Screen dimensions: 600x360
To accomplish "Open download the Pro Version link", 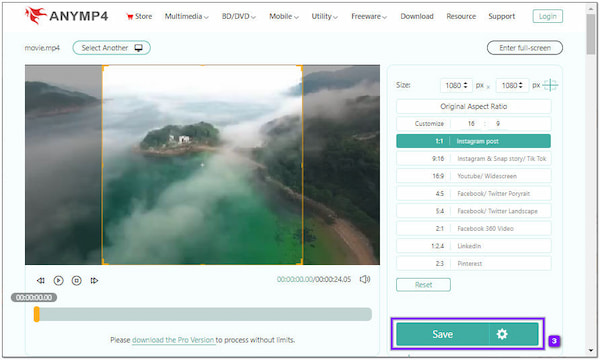I will pyautogui.click(x=173, y=340).
